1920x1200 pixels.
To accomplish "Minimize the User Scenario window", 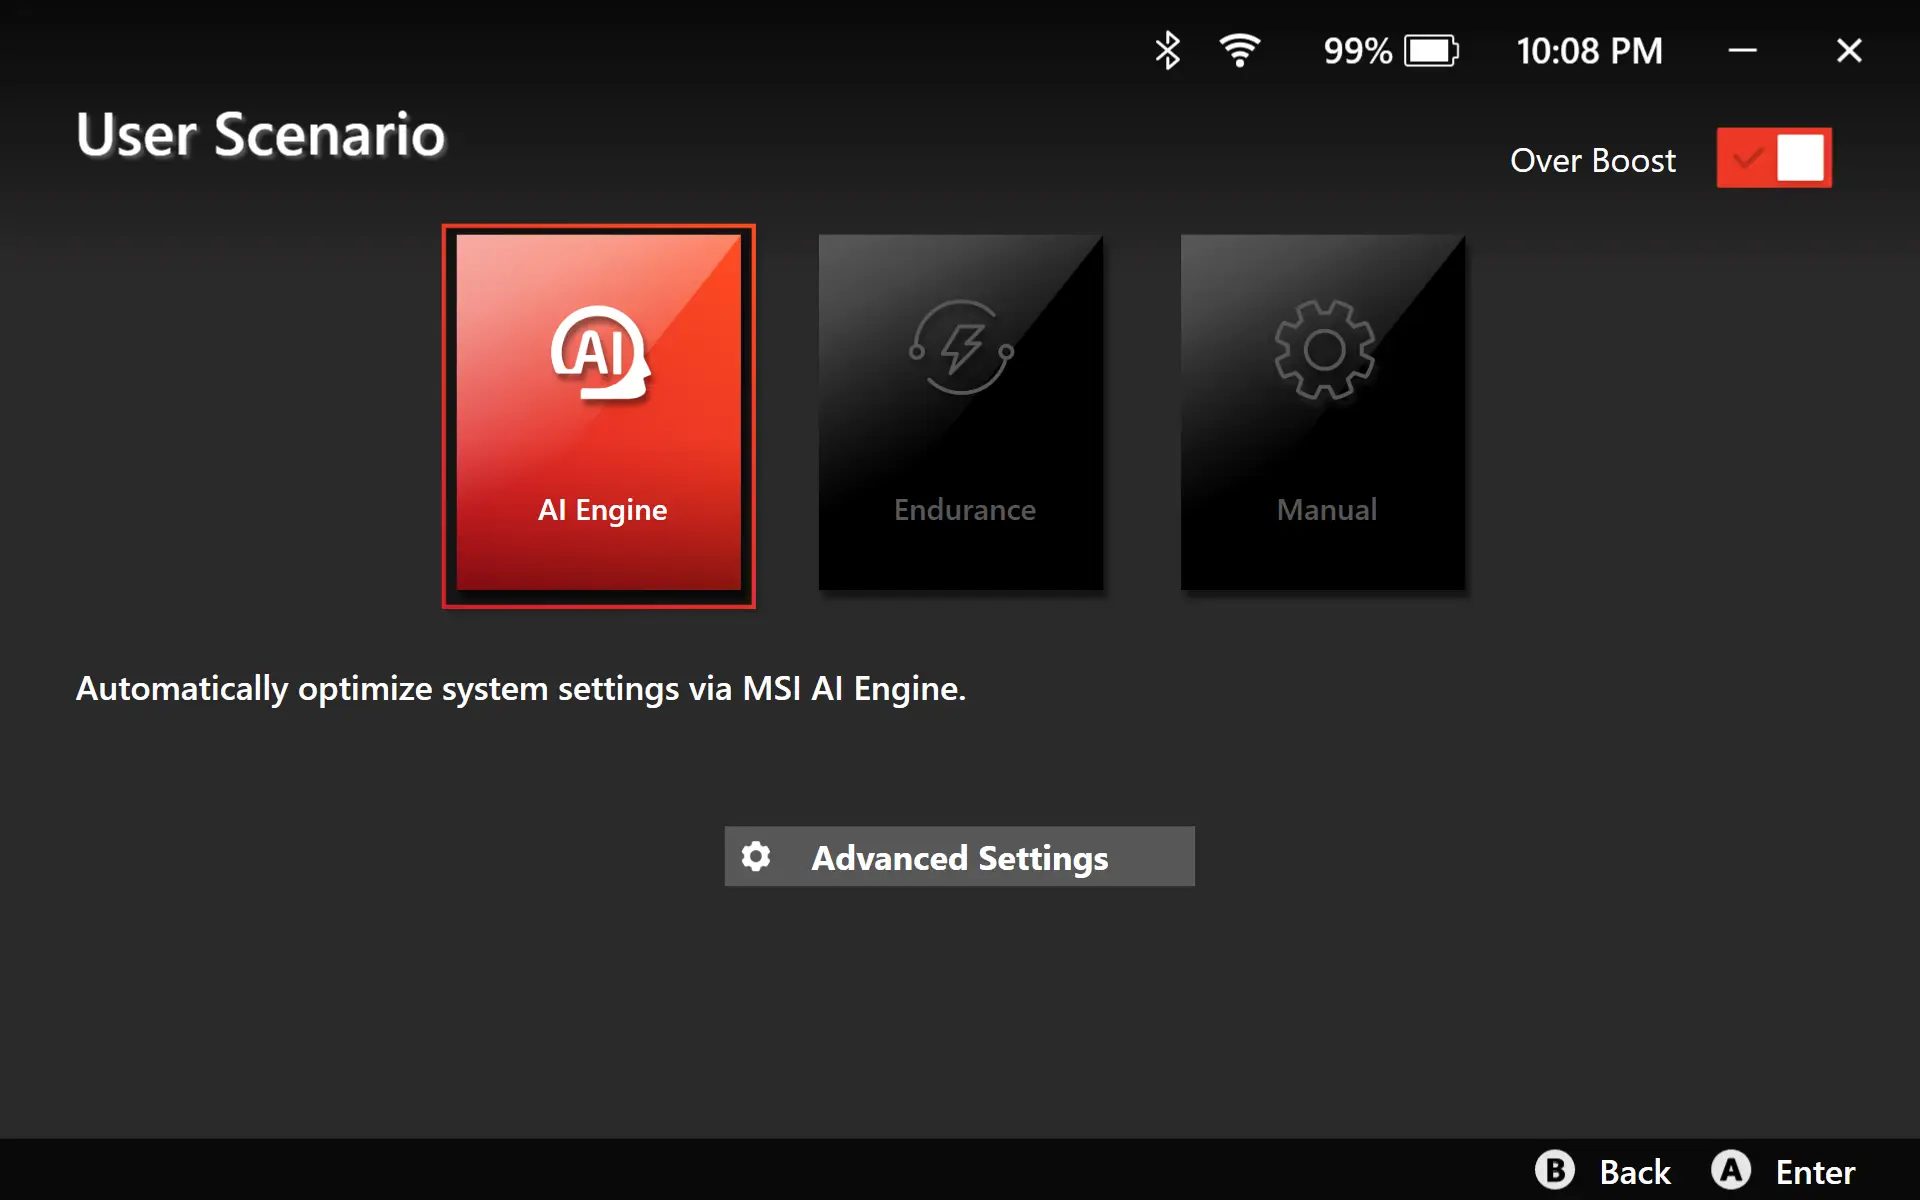I will click(1742, 50).
